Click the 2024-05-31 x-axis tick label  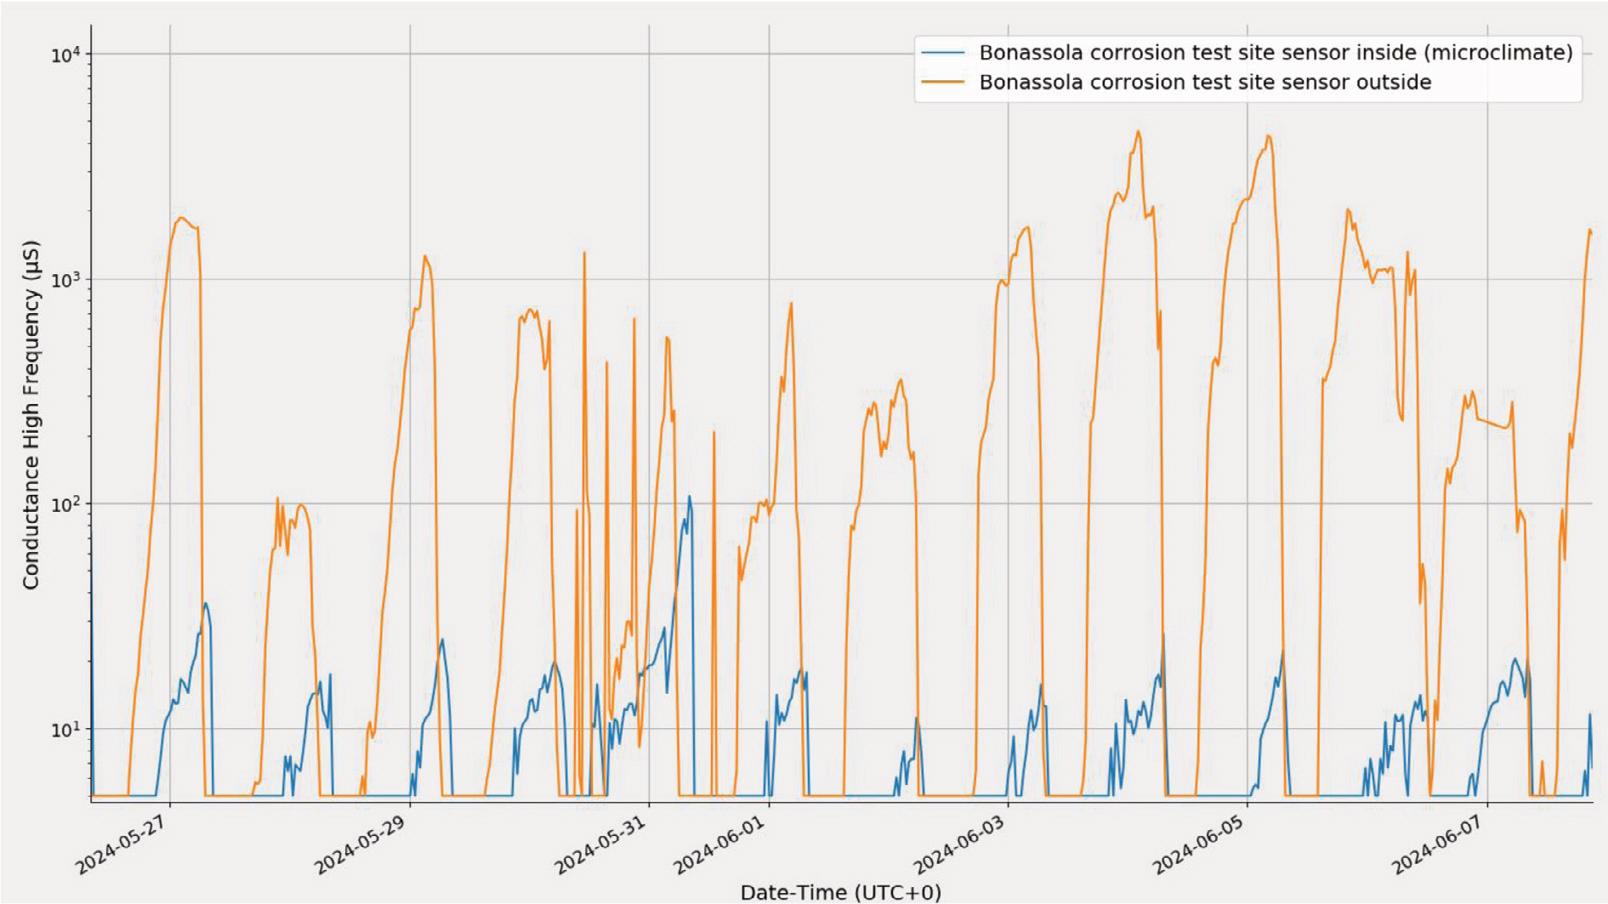pos(603,849)
